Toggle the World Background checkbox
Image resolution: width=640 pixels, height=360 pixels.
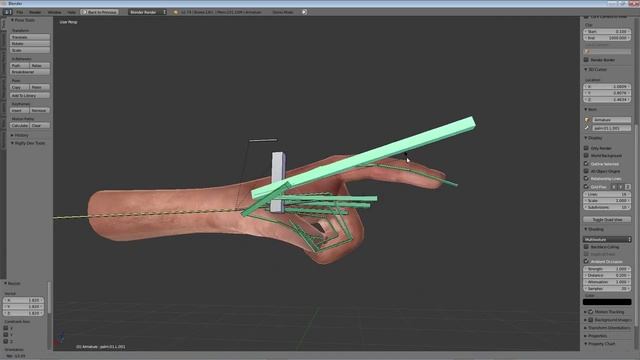586,156
